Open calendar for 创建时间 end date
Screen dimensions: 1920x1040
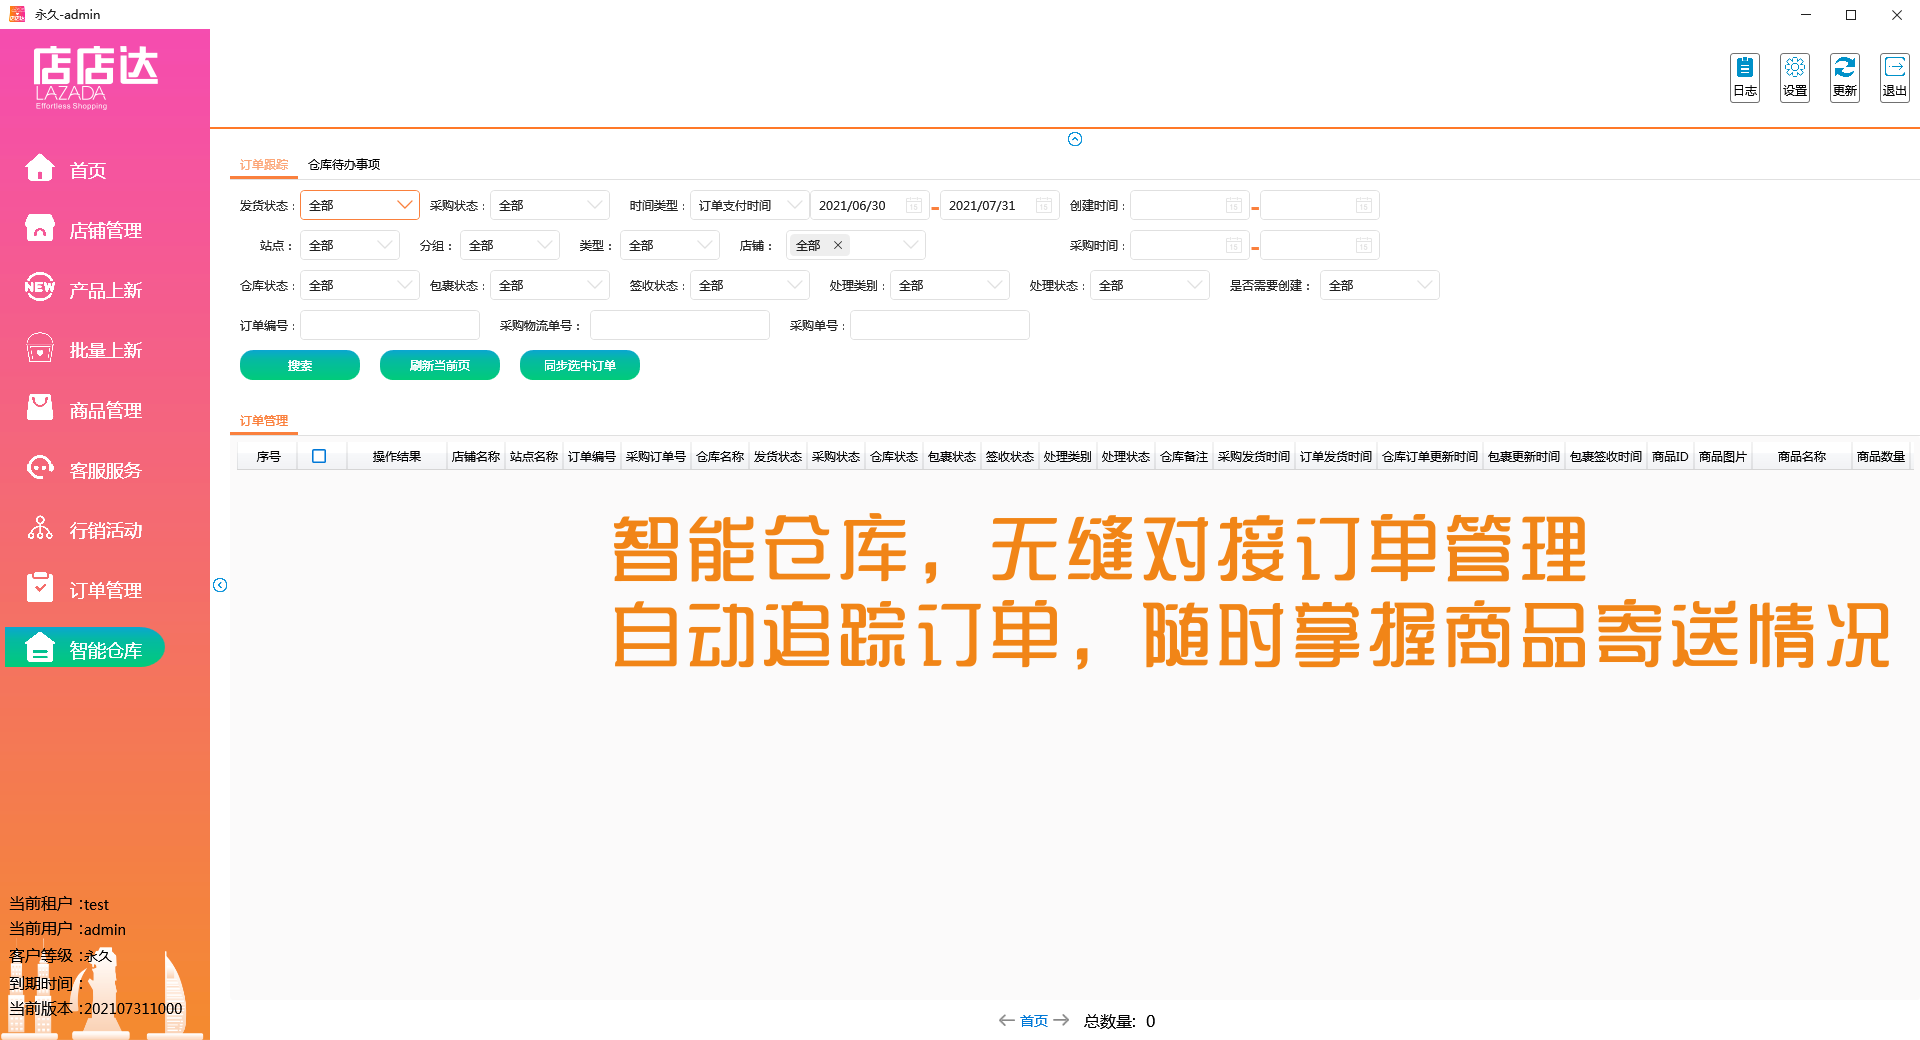click(1364, 205)
